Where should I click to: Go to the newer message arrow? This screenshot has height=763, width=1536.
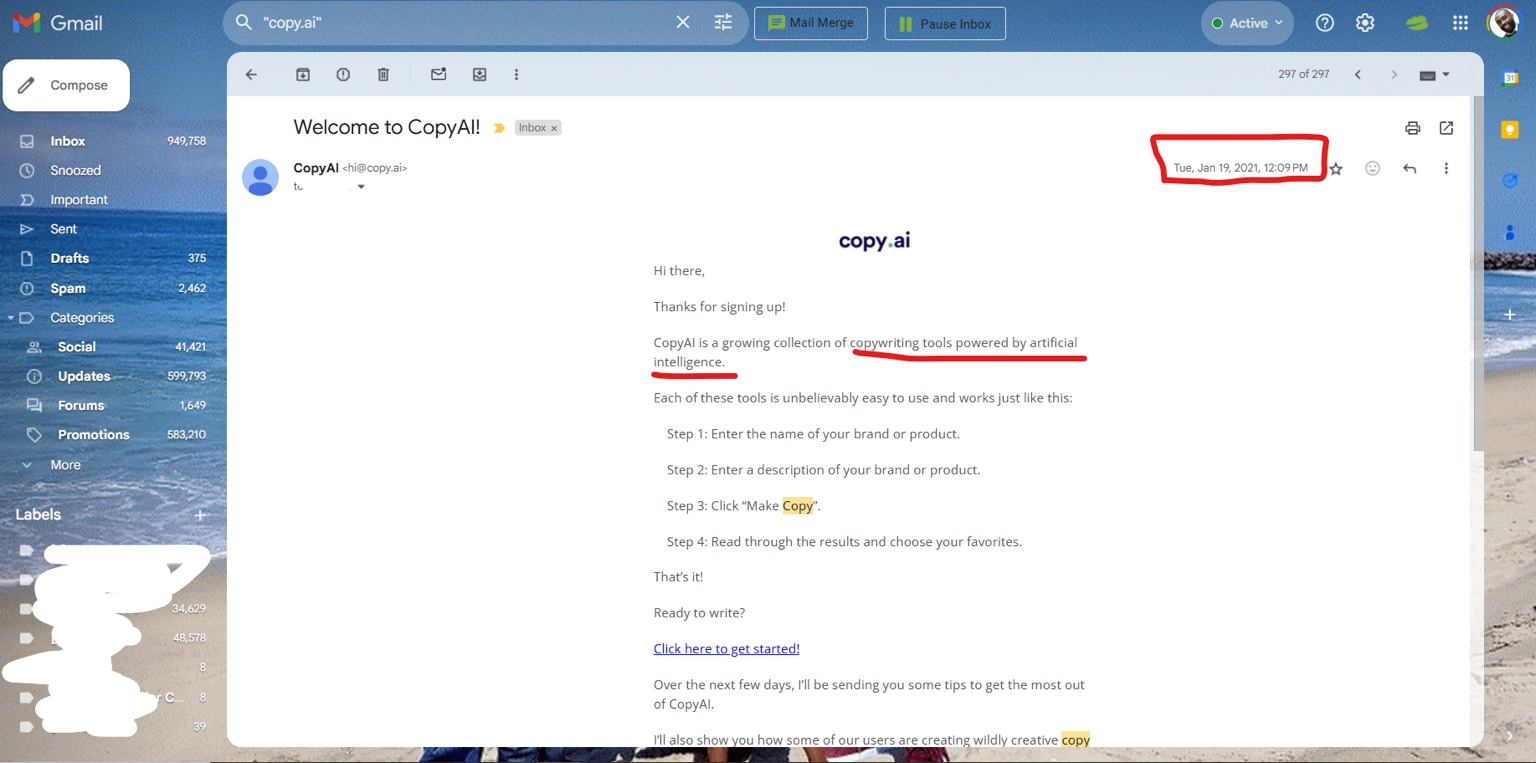1357,74
